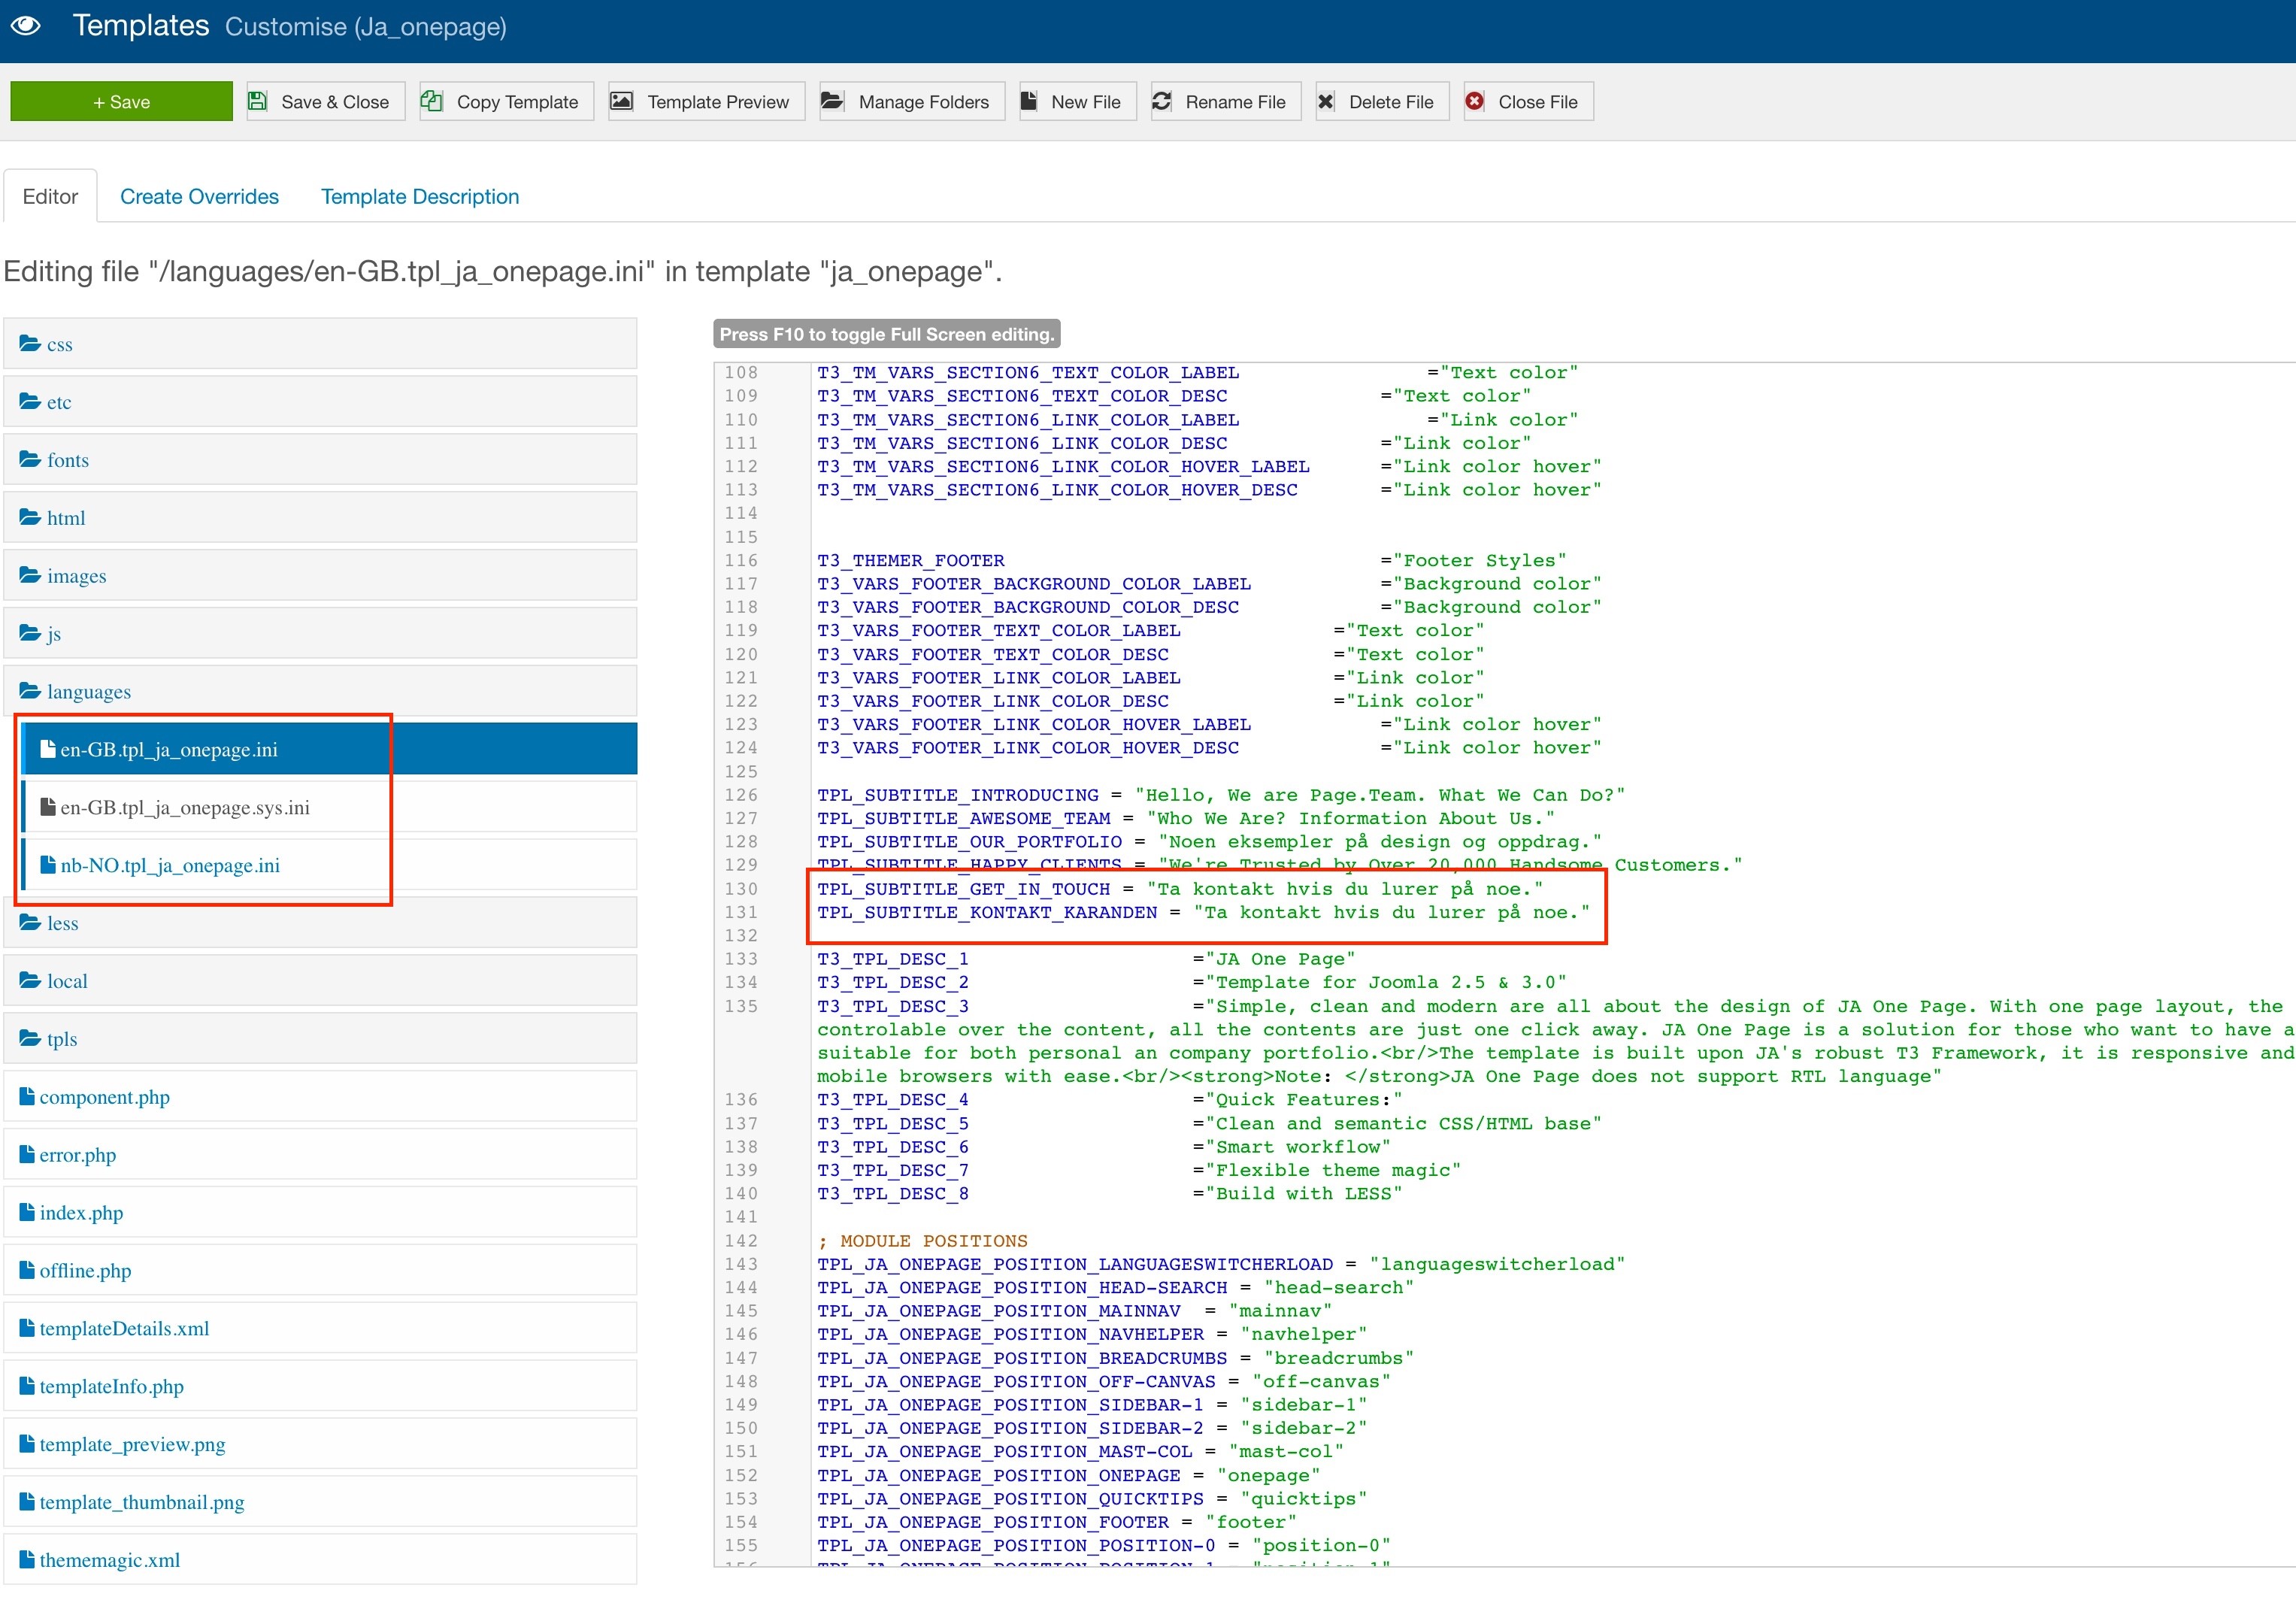Viewport: 2296px width, 1615px height.
Task: Click the New File document icon
Action: 1029,101
